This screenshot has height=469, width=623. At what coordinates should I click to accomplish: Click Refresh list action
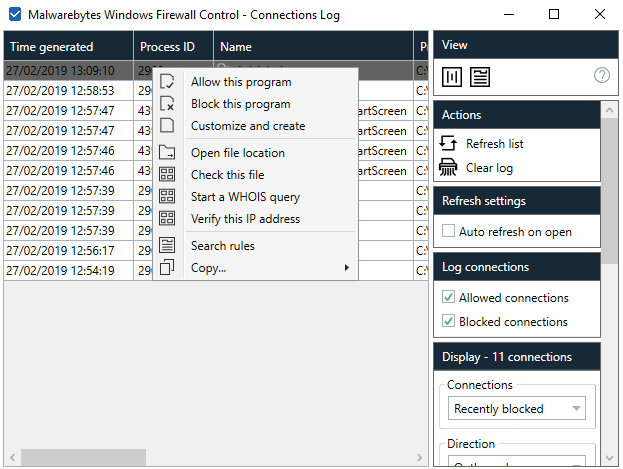(x=495, y=143)
